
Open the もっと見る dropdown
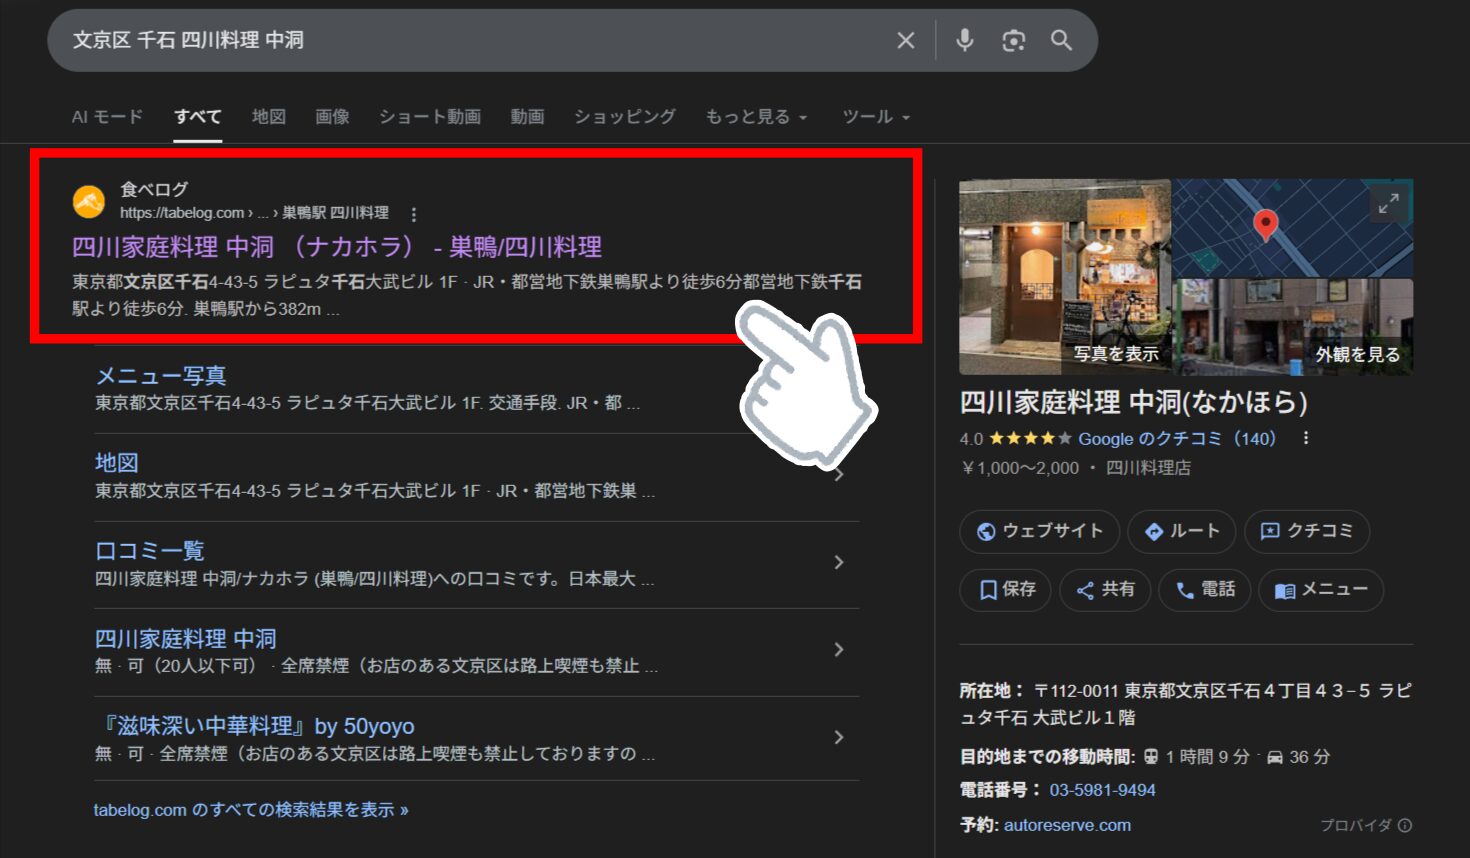(757, 116)
